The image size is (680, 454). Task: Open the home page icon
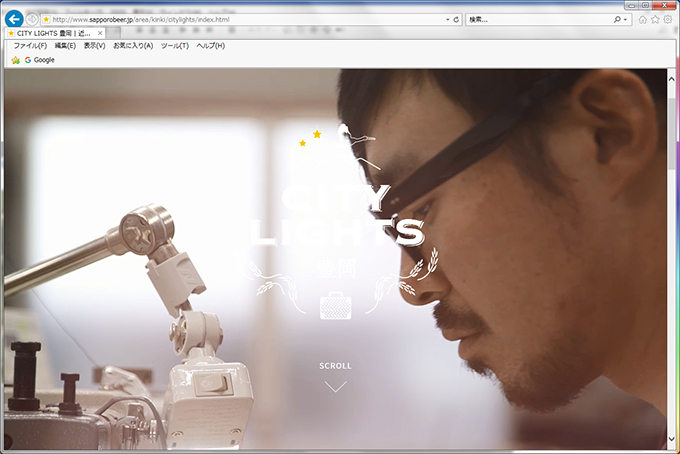(643, 20)
